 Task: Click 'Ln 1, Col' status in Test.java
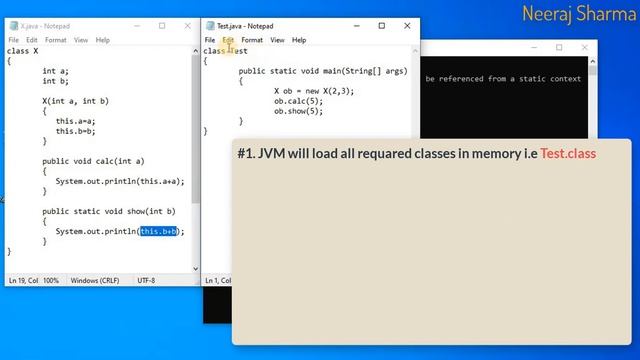click(218, 280)
